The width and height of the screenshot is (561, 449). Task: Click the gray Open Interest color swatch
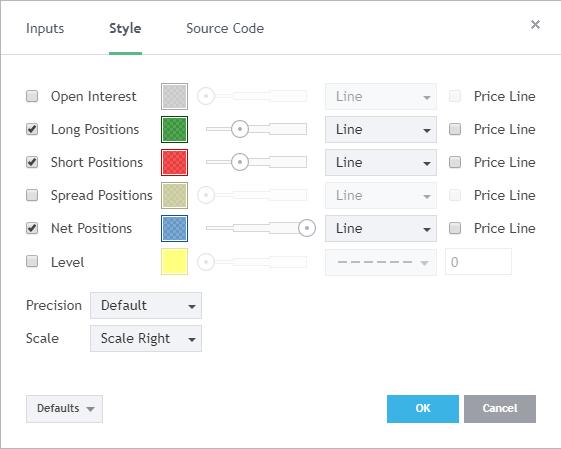click(174, 97)
